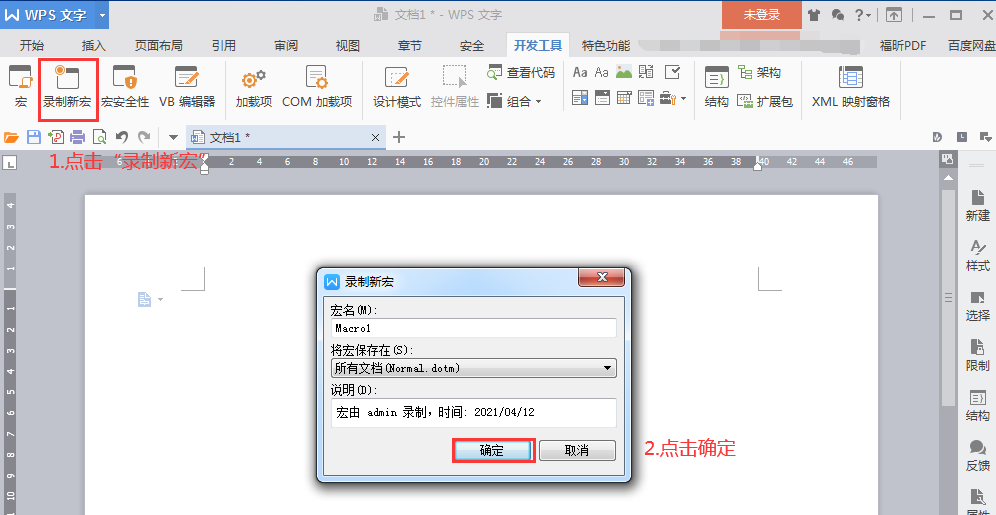Click inside the 宏名 Macro1 field
The height and width of the screenshot is (515, 996).
point(474,328)
